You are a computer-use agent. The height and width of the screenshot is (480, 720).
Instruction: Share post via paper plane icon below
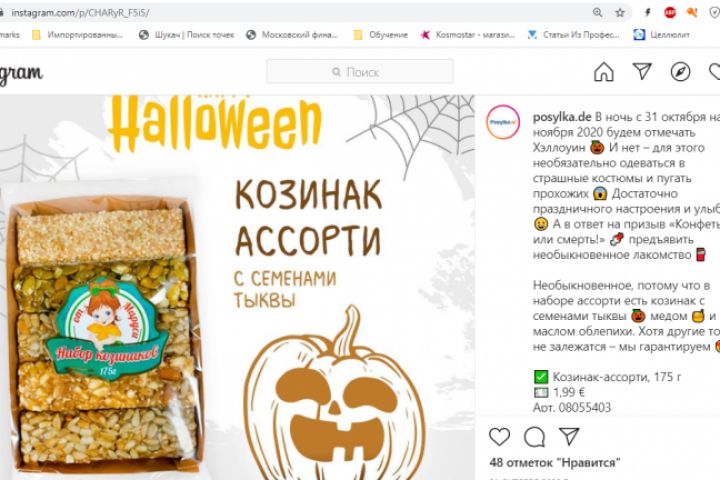[x=569, y=436]
